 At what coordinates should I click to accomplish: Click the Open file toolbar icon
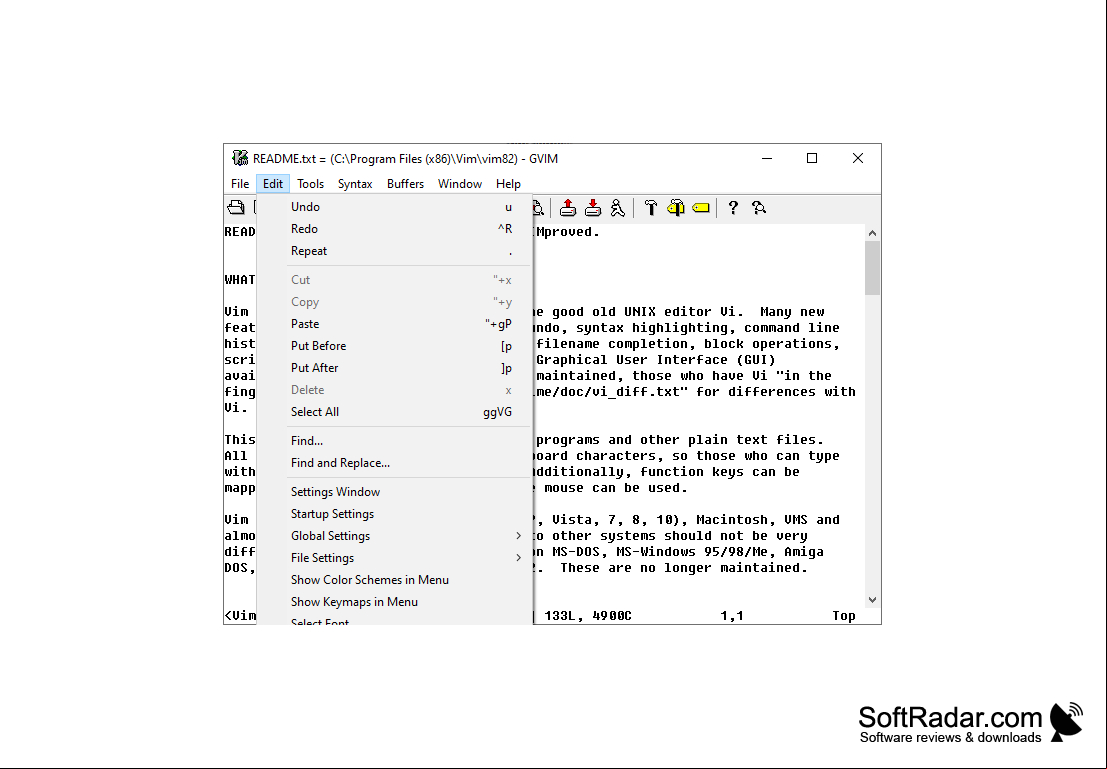235,208
